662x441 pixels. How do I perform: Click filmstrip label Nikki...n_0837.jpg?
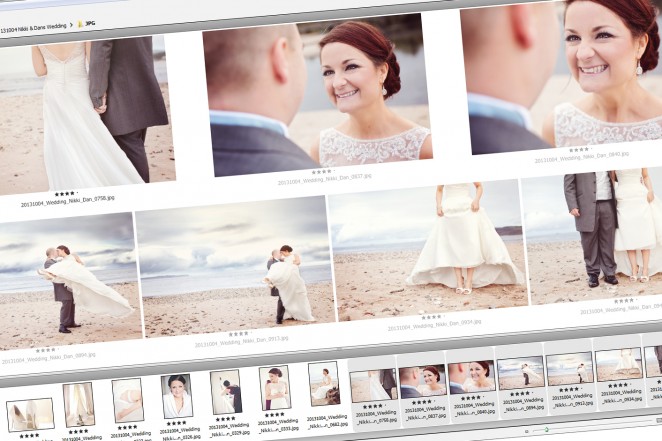click(425, 417)
